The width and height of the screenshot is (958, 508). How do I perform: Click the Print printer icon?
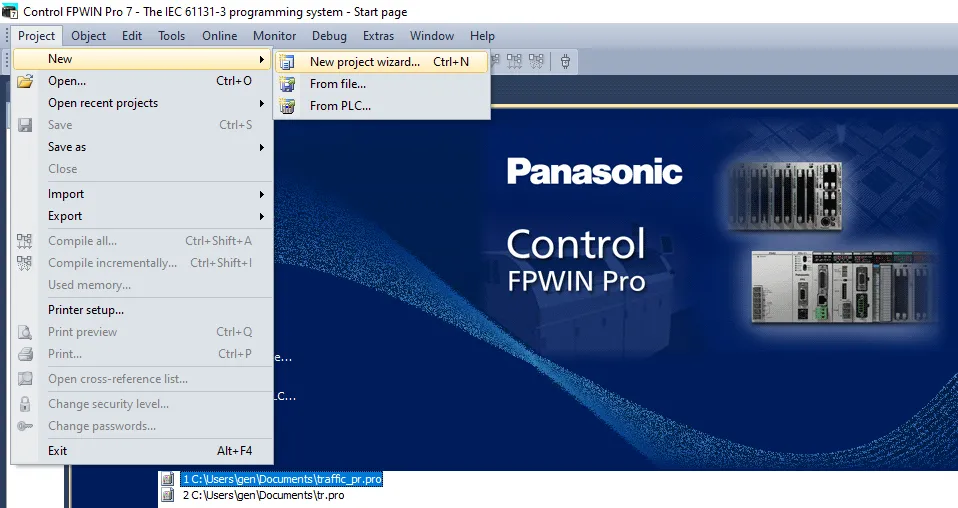point(25,354)
